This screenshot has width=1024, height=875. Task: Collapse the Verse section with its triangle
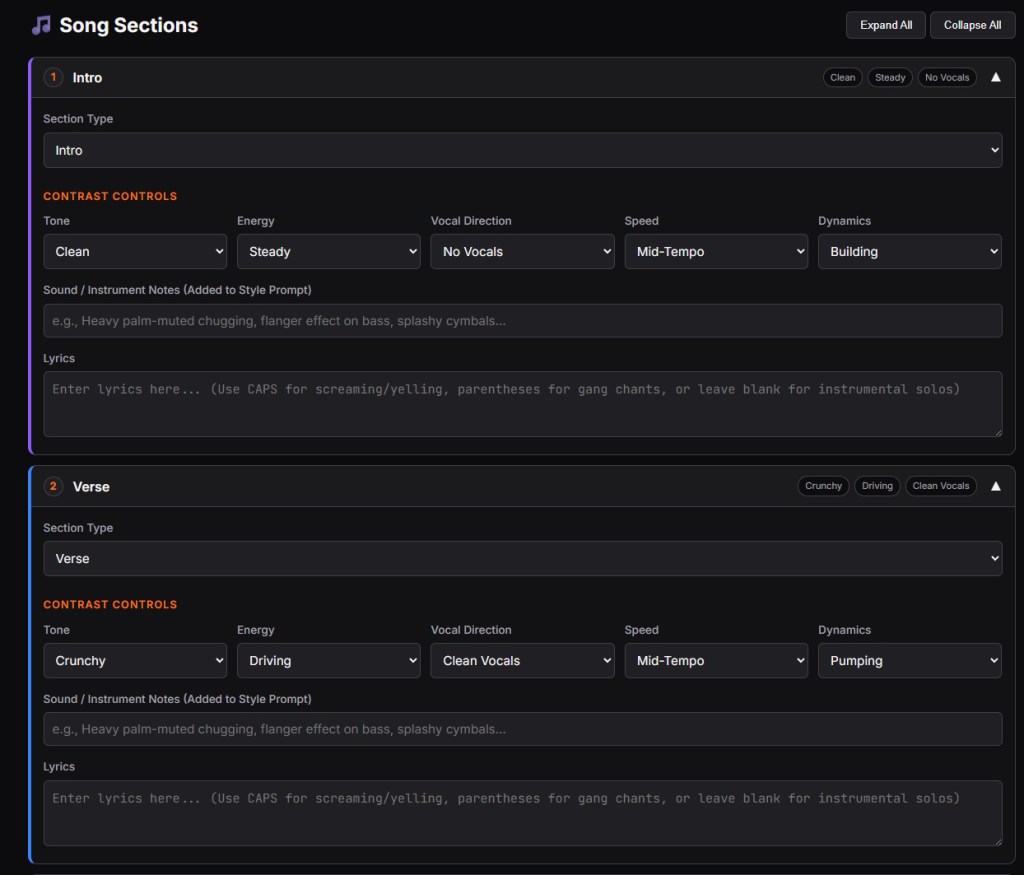click(x=995, y=486)
